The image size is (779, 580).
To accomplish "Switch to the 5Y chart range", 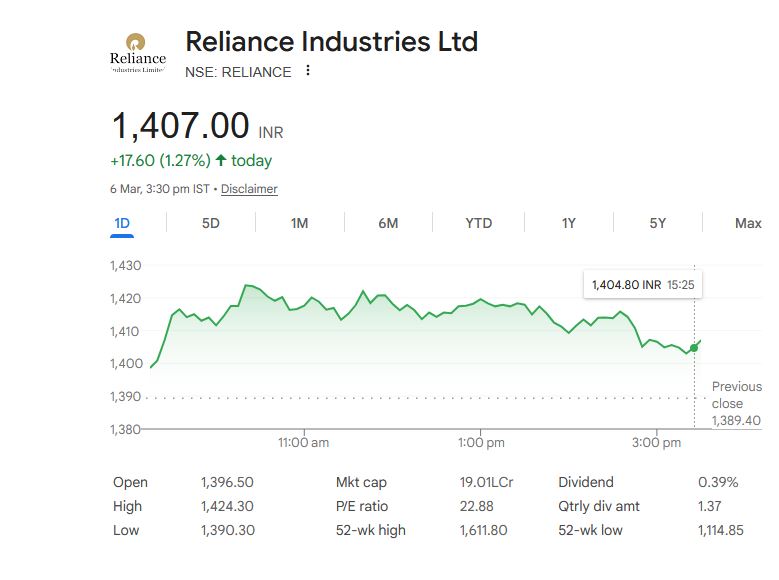I will [657, 223].
